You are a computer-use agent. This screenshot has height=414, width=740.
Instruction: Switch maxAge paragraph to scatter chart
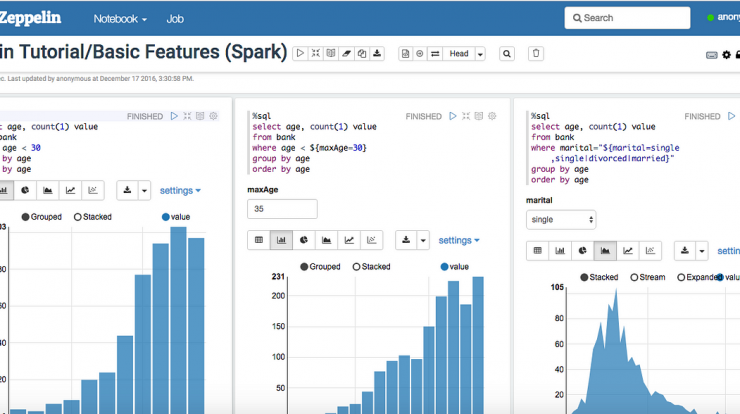tap(371, 240)
